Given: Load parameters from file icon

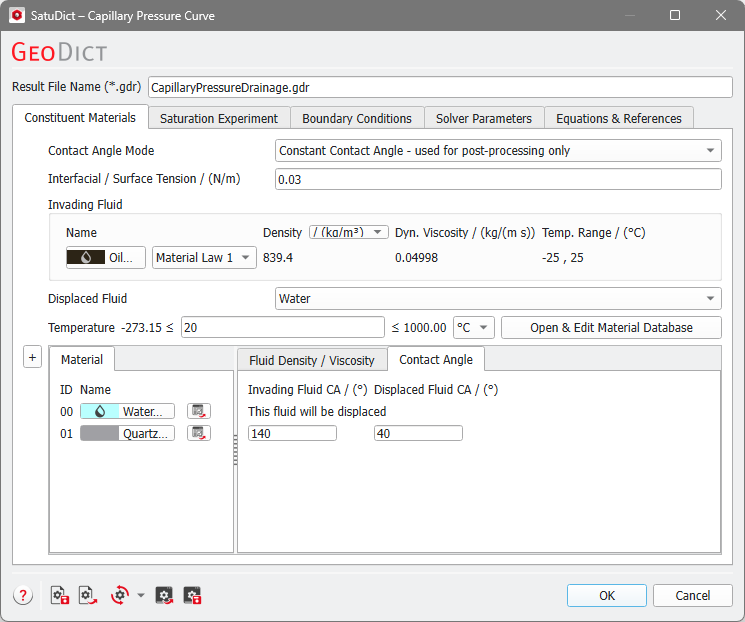Looking at the screenshot, I should [x=88, y=595].
